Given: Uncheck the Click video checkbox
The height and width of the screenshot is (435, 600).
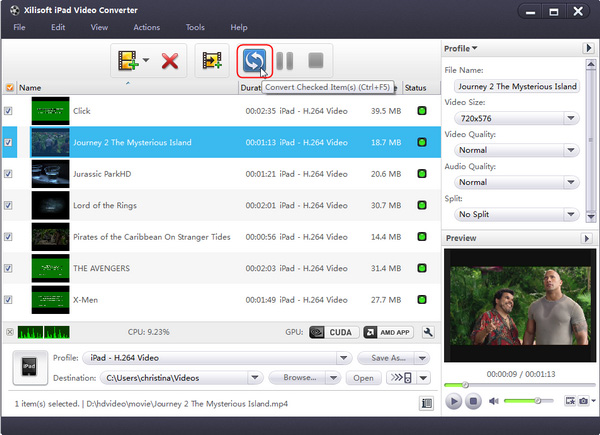Looking at the screenshot, I should point(8,111).
